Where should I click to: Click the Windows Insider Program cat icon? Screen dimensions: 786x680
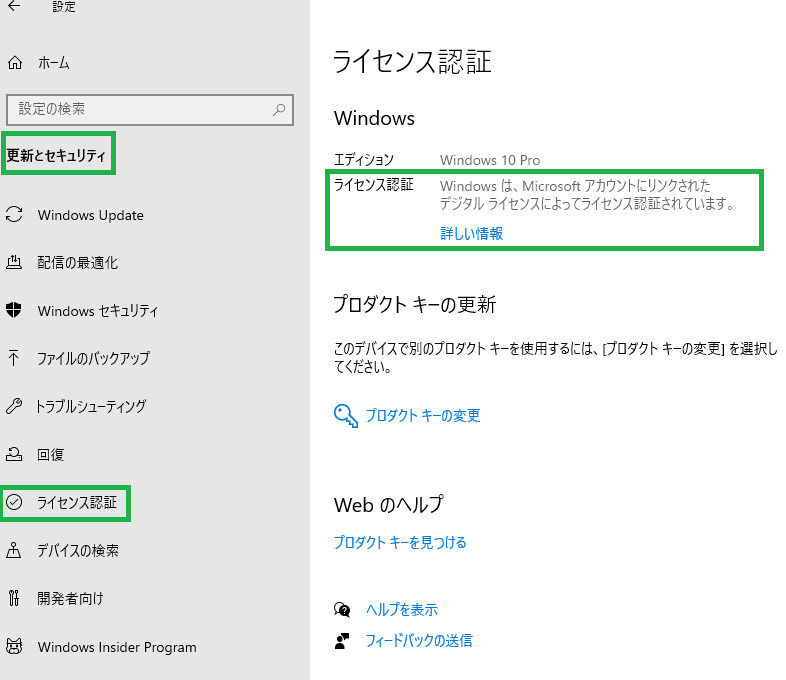click(14, 646)
